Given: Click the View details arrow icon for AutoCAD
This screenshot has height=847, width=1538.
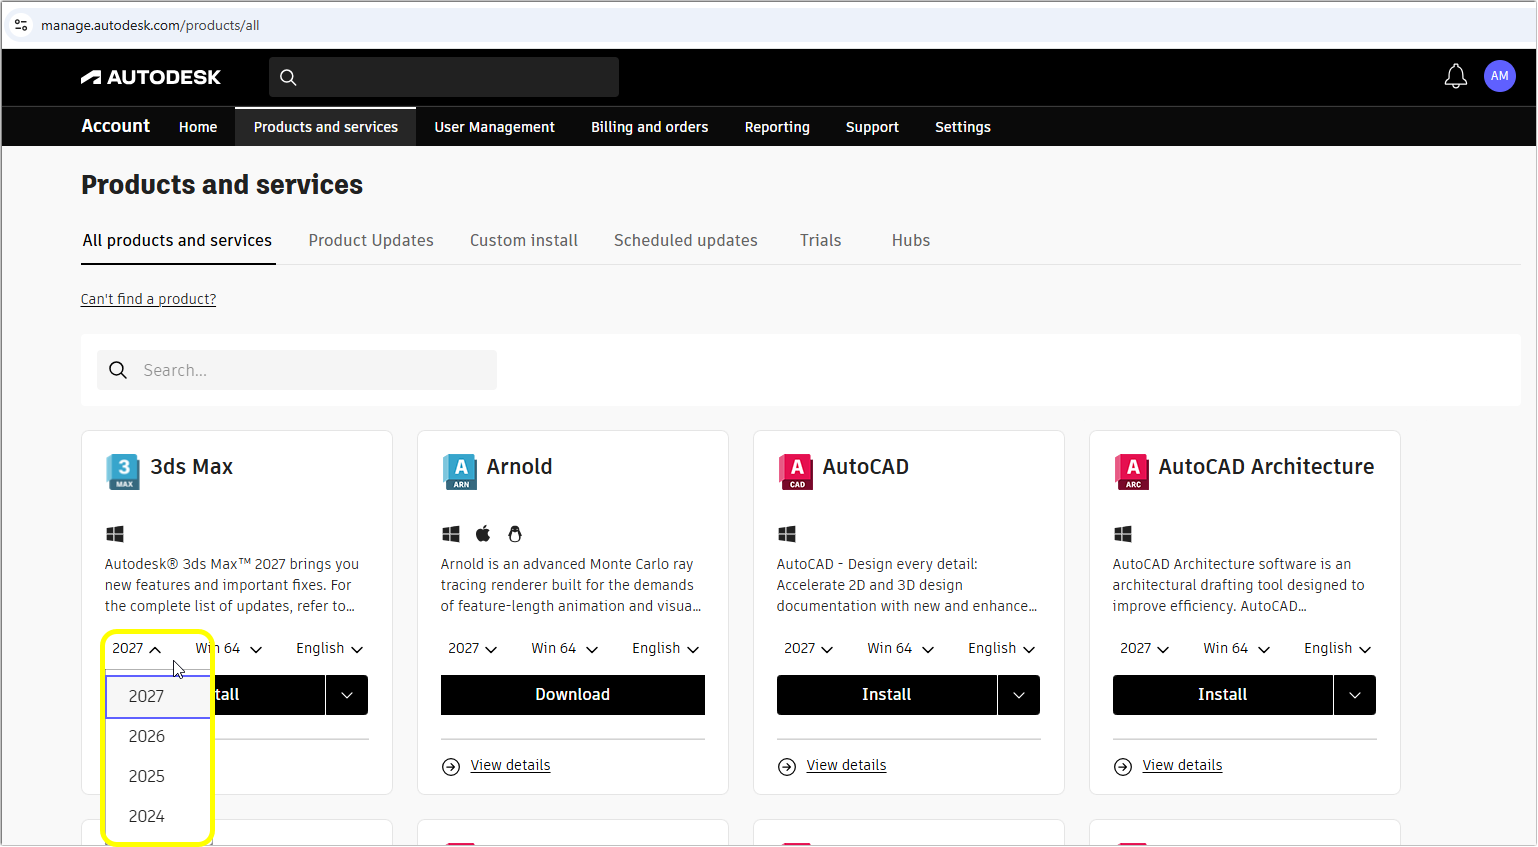Looking at the screenshot, I should (787, 766).
